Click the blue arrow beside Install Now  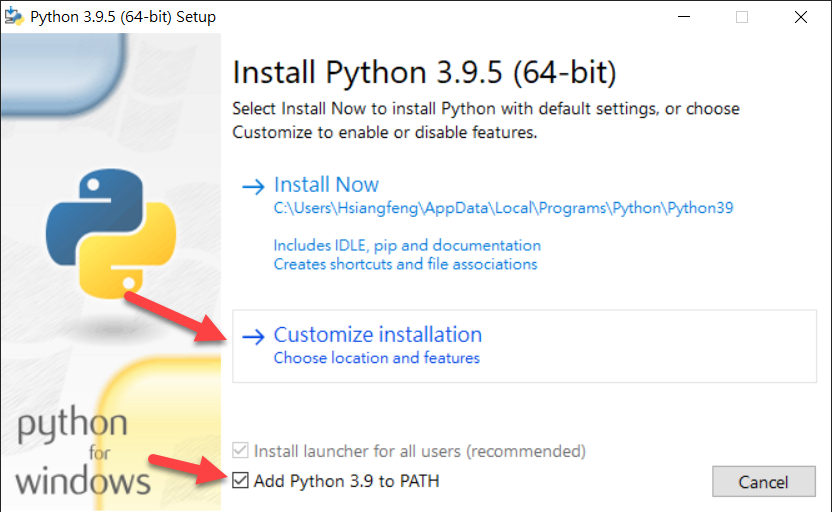tap(254, 186)
